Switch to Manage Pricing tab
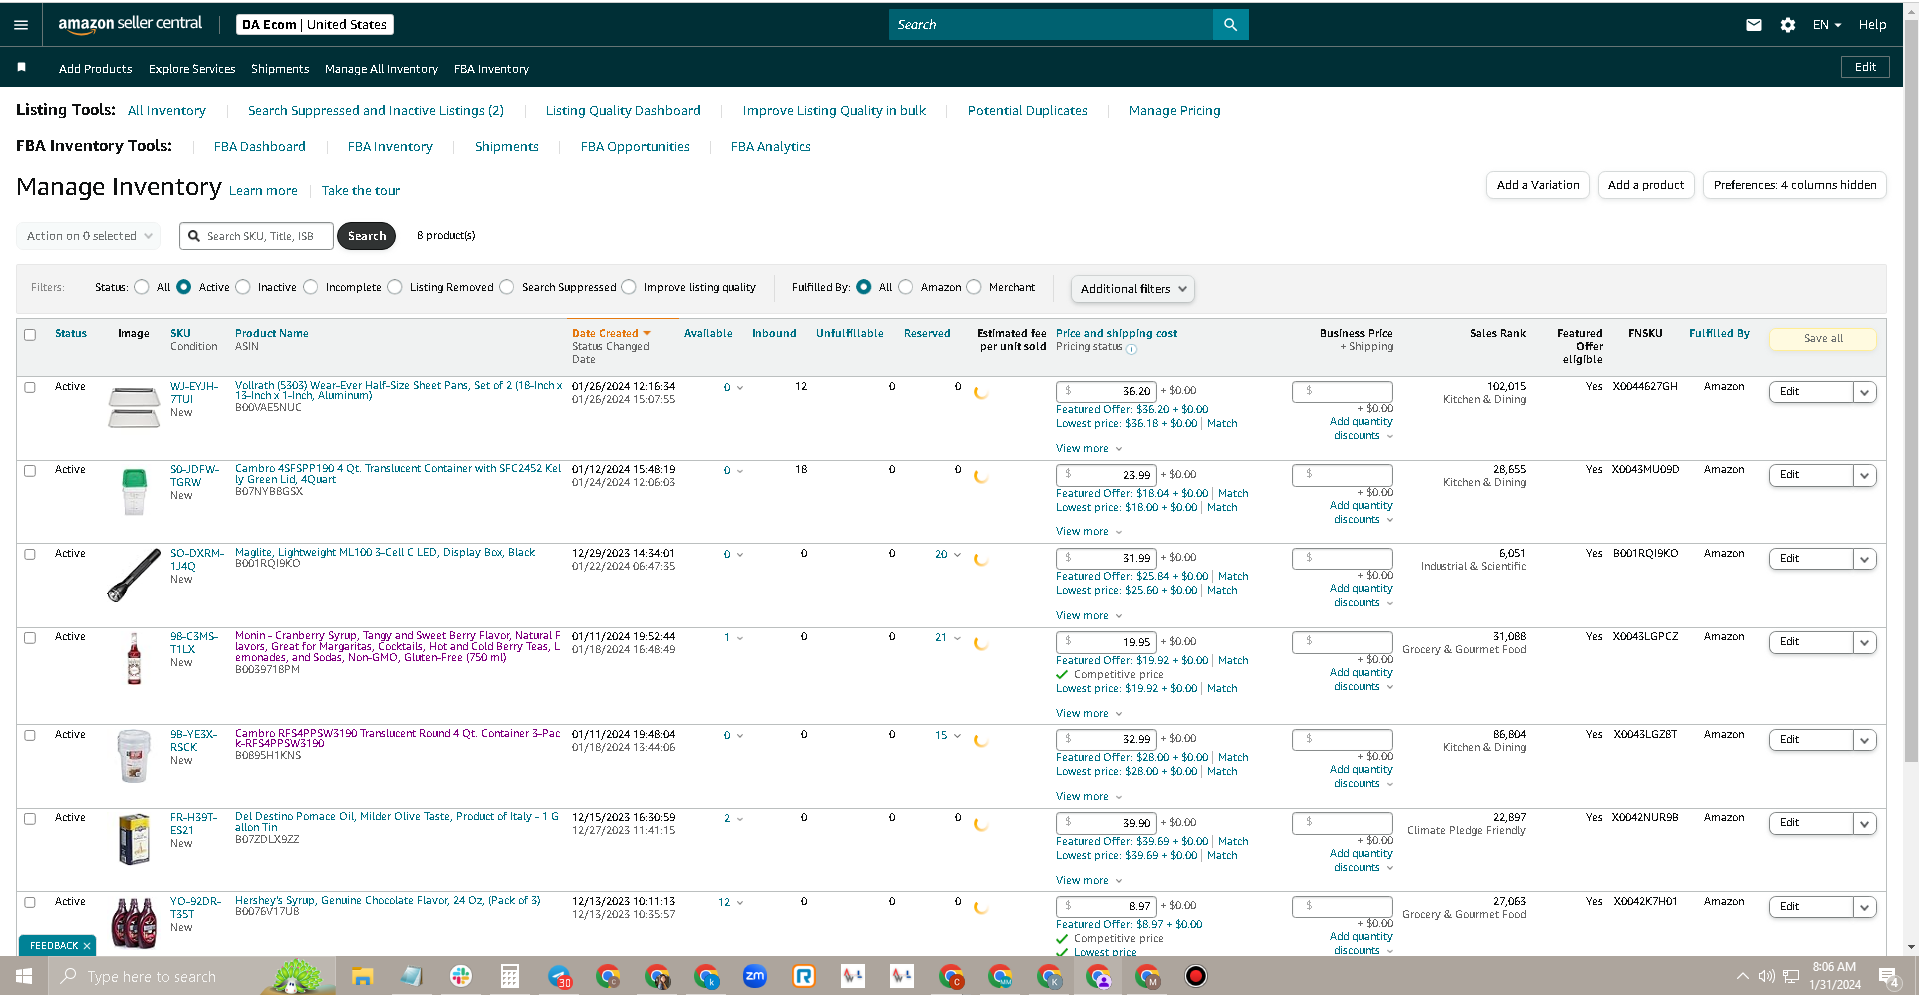Viewport: 1919px width, 995px height. tap(1174, 111)
